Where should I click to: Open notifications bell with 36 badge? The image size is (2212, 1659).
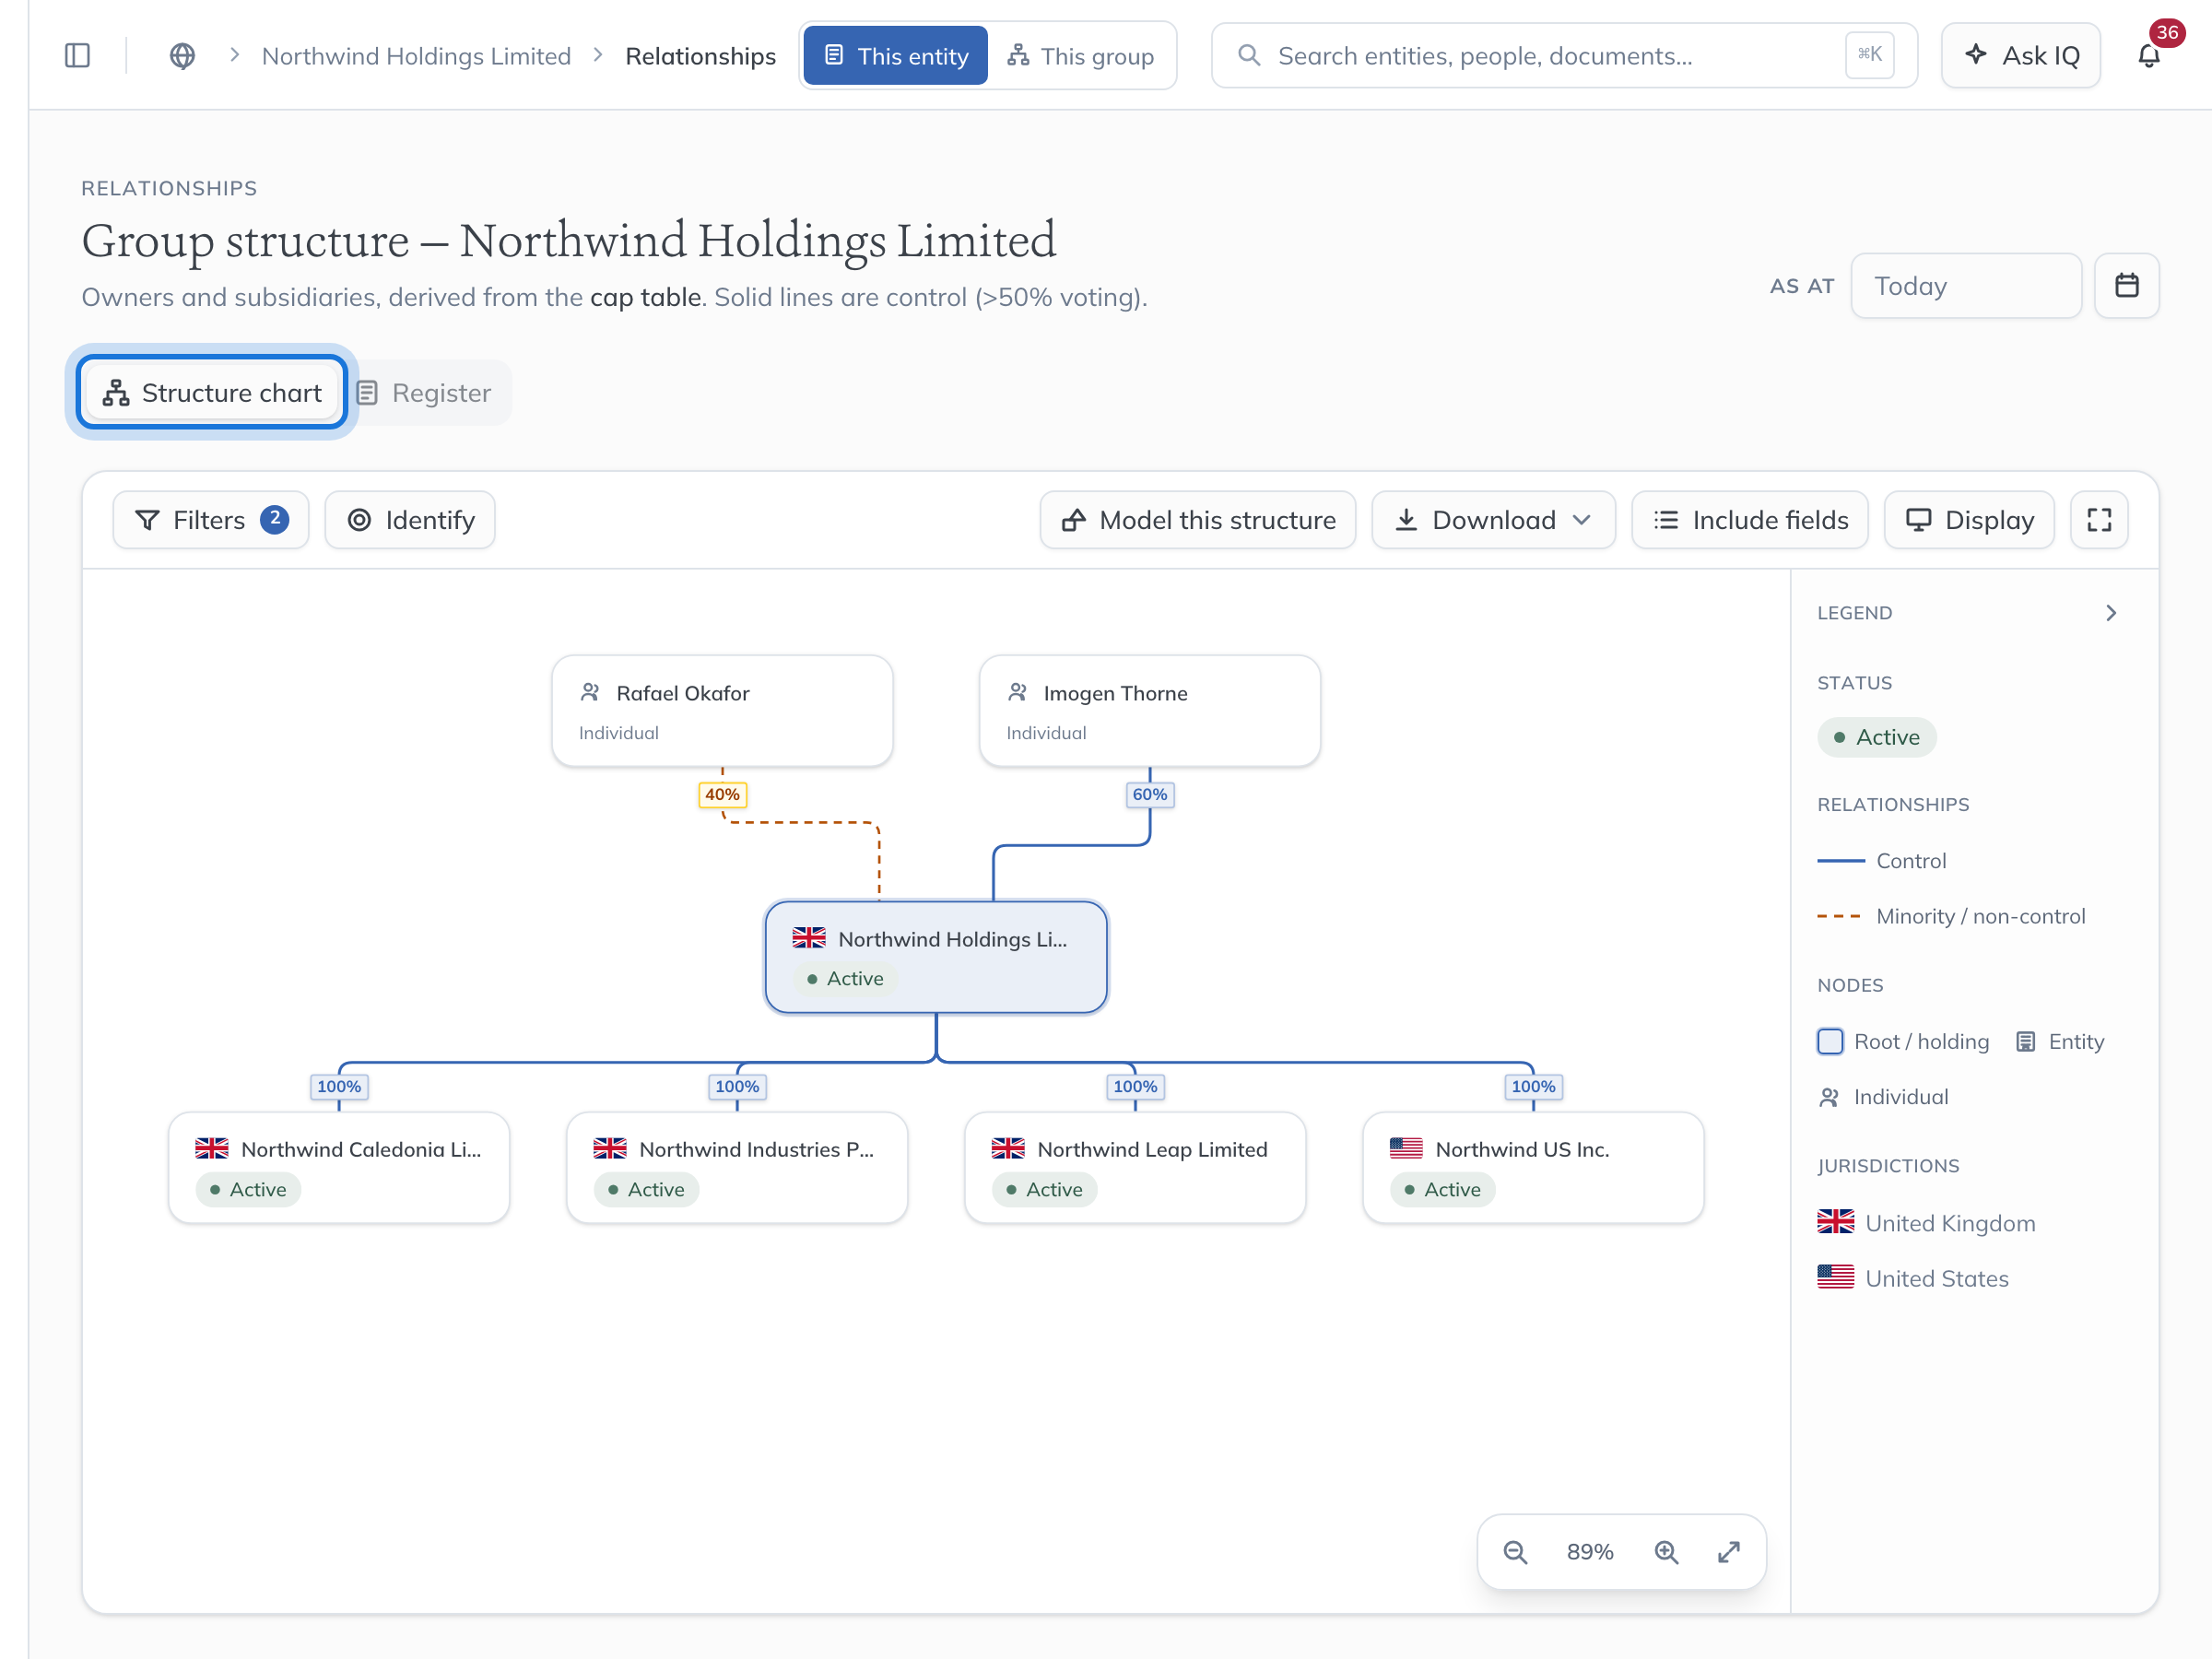(2149, 56)
